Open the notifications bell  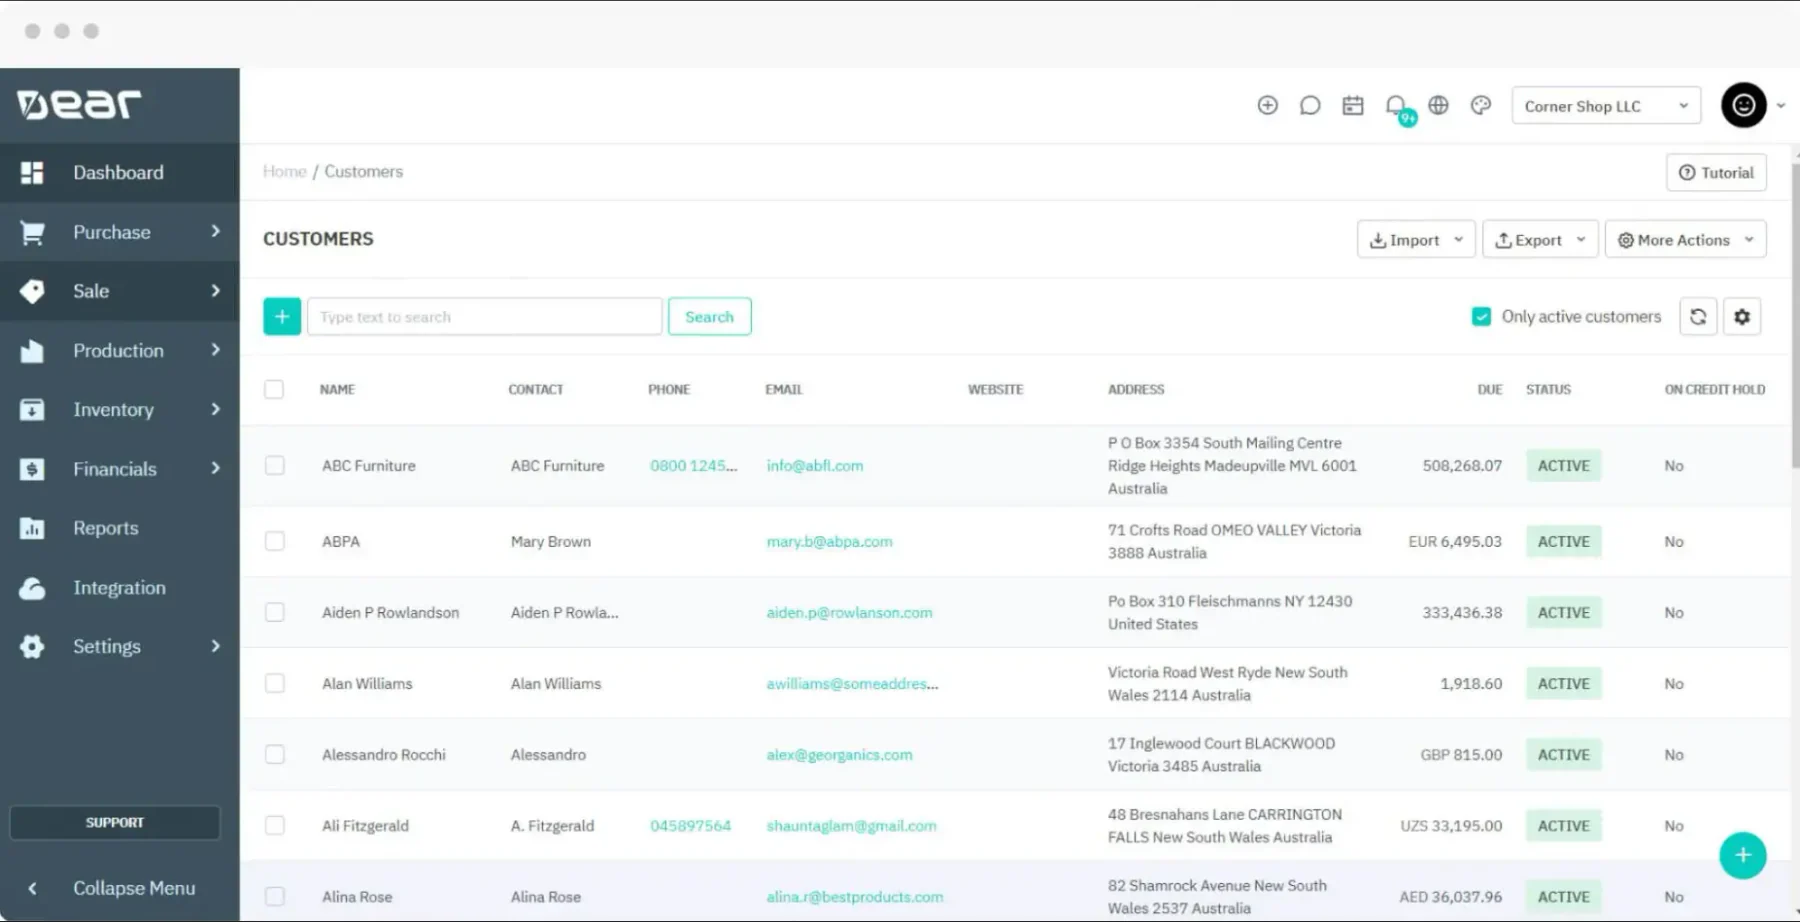point(1396,105)
